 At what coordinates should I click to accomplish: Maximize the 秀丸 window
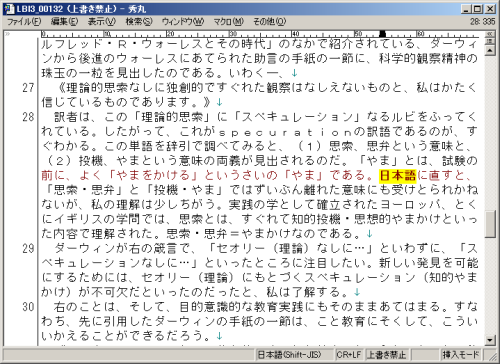point(478,9)
